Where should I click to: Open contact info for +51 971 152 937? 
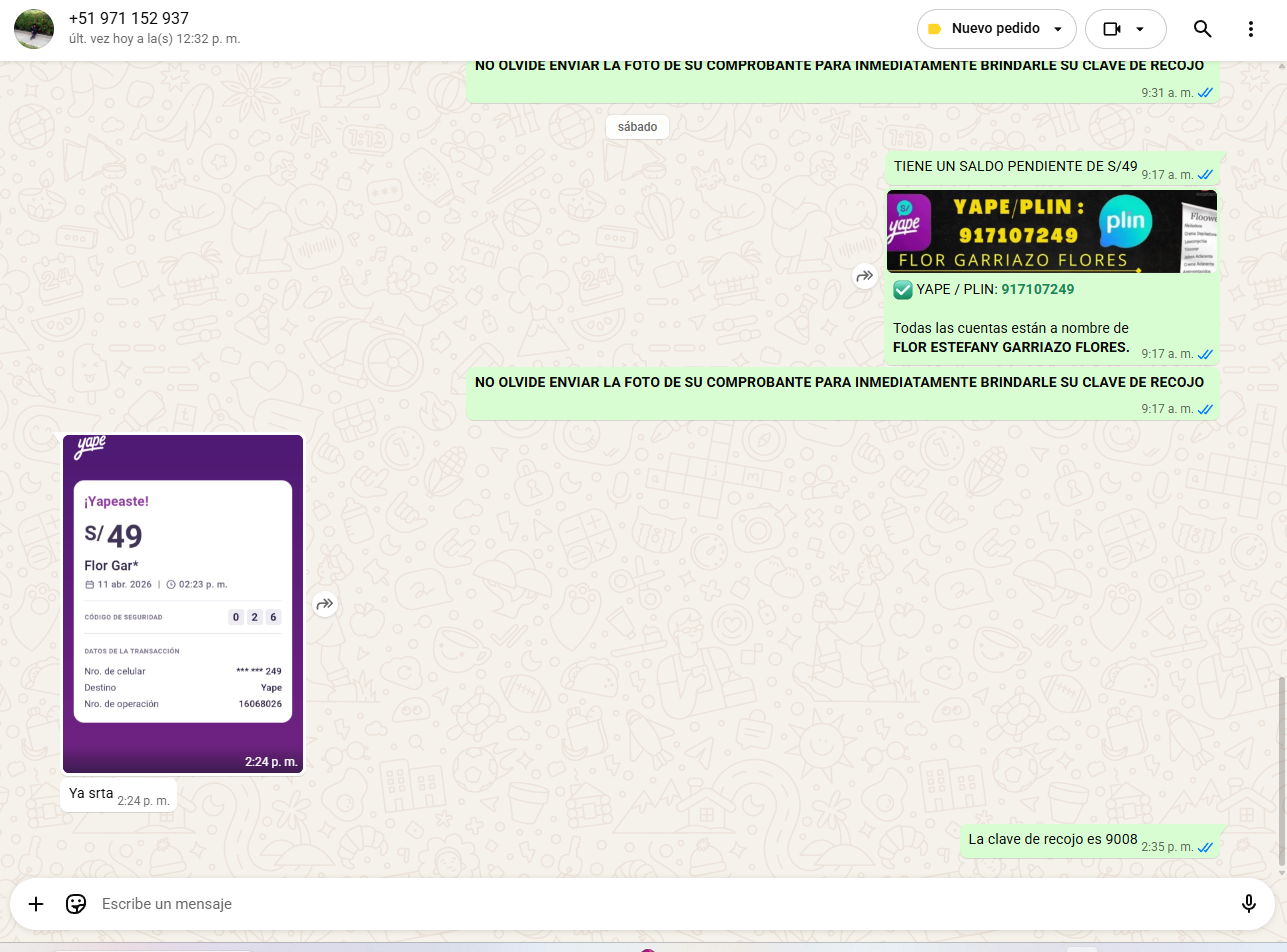click(129, 19)
